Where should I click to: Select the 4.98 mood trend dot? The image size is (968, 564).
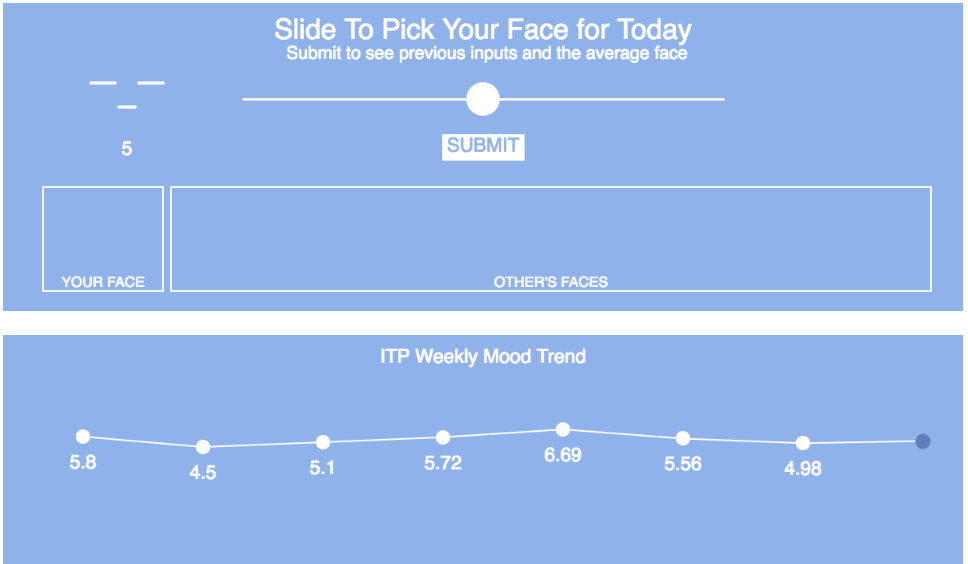pyautogui.click(x=803, y=443)
